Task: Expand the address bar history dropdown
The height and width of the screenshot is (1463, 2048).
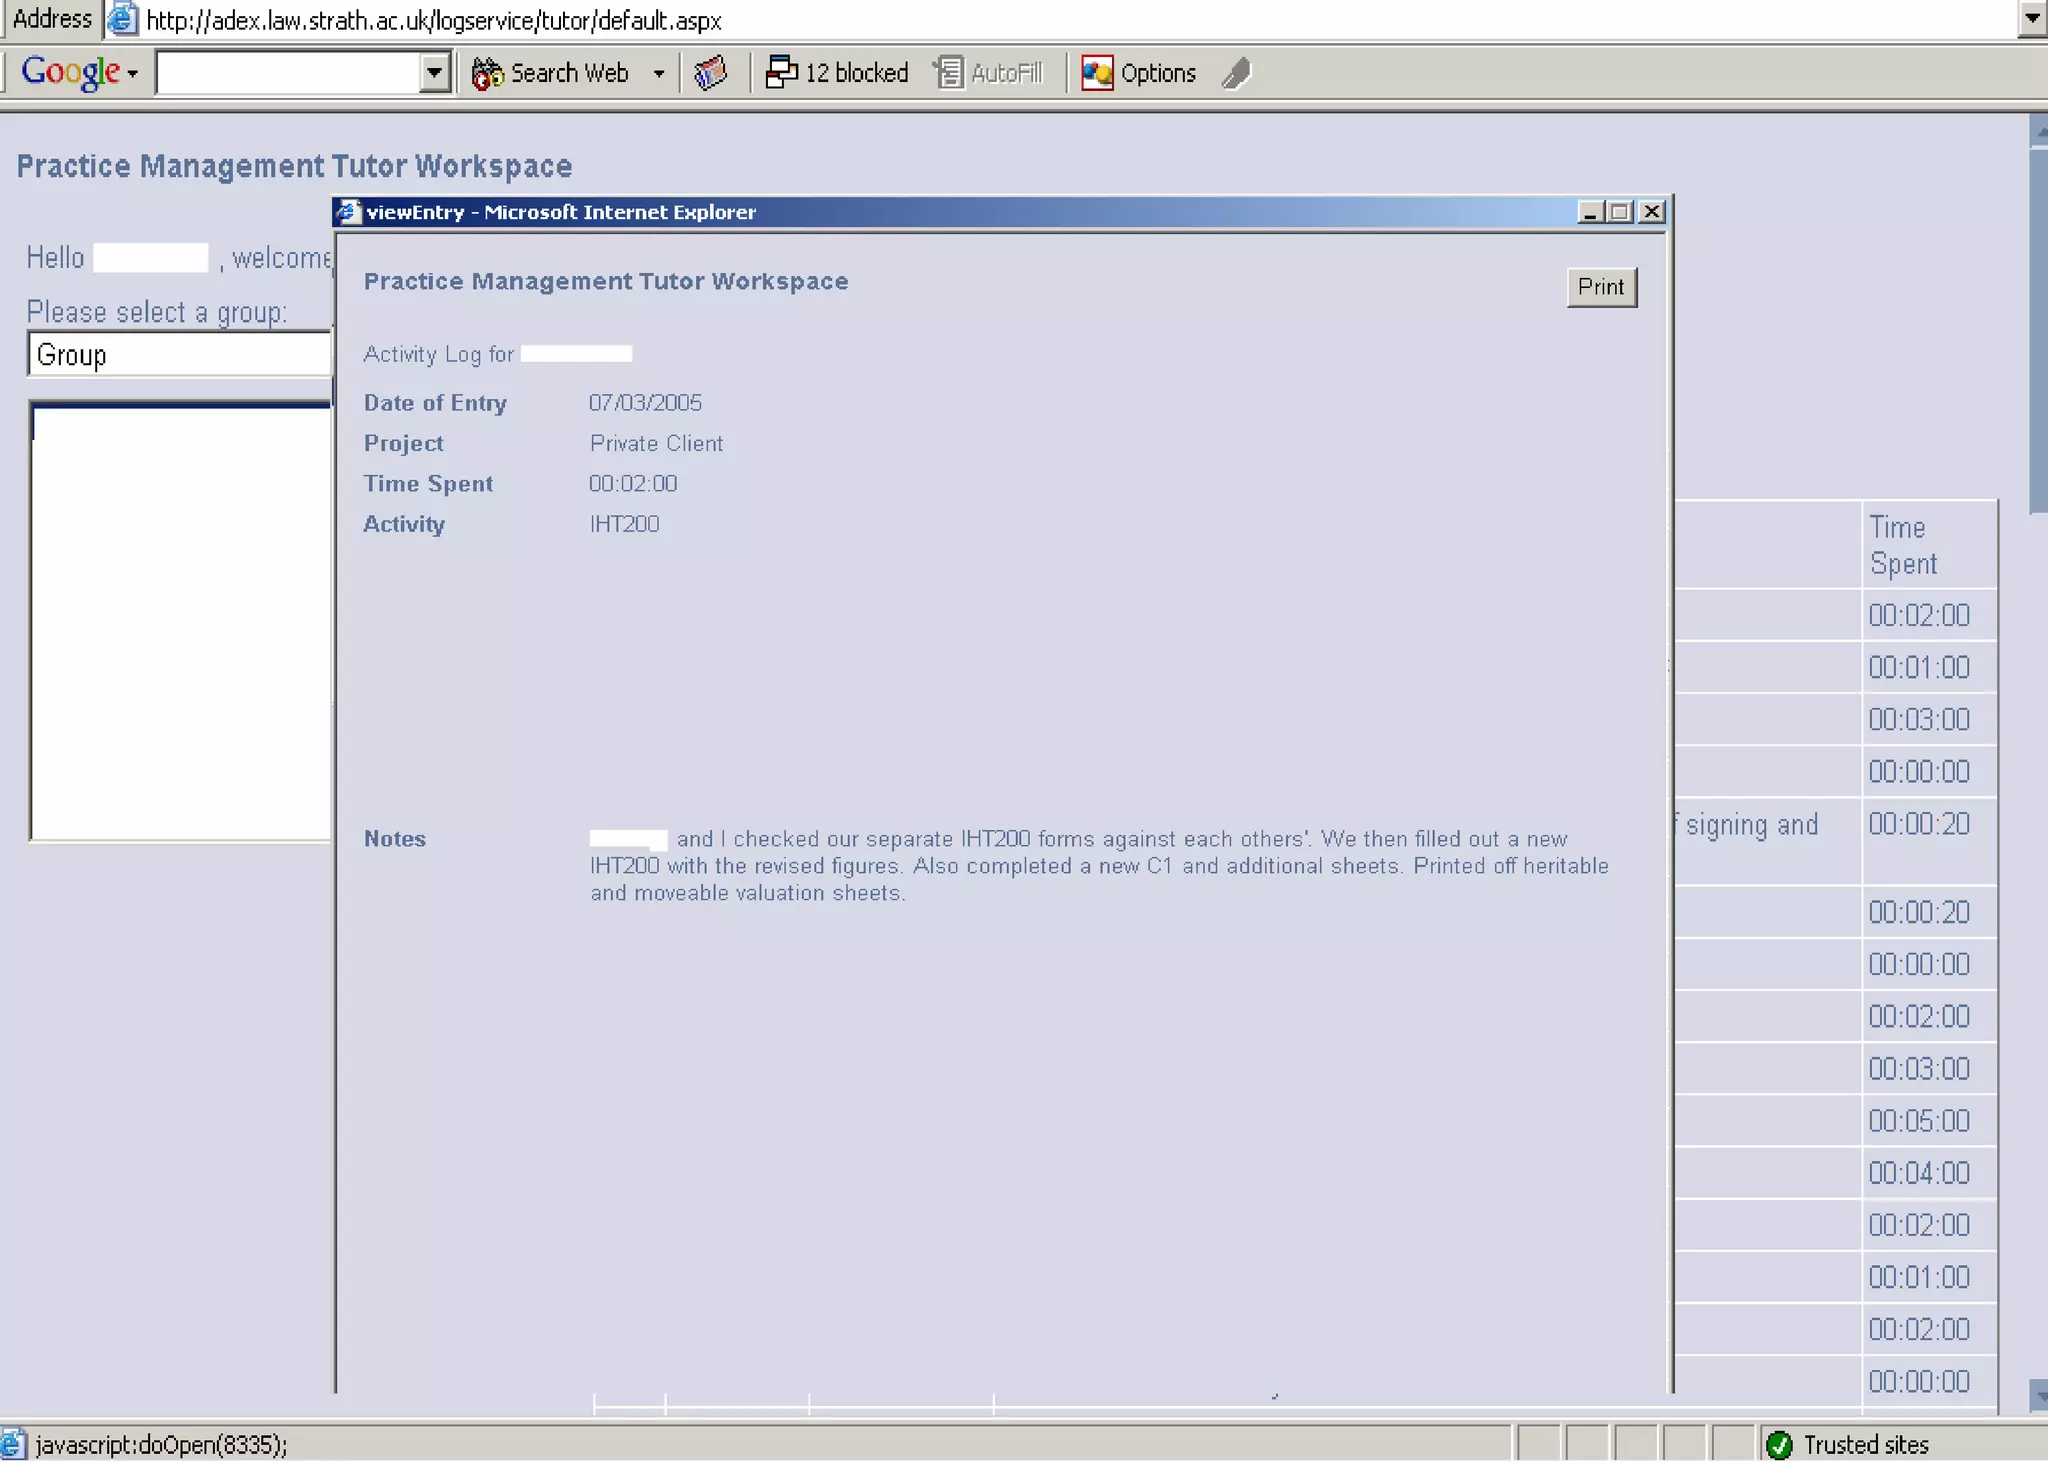Action: (x=2031, y=18)
